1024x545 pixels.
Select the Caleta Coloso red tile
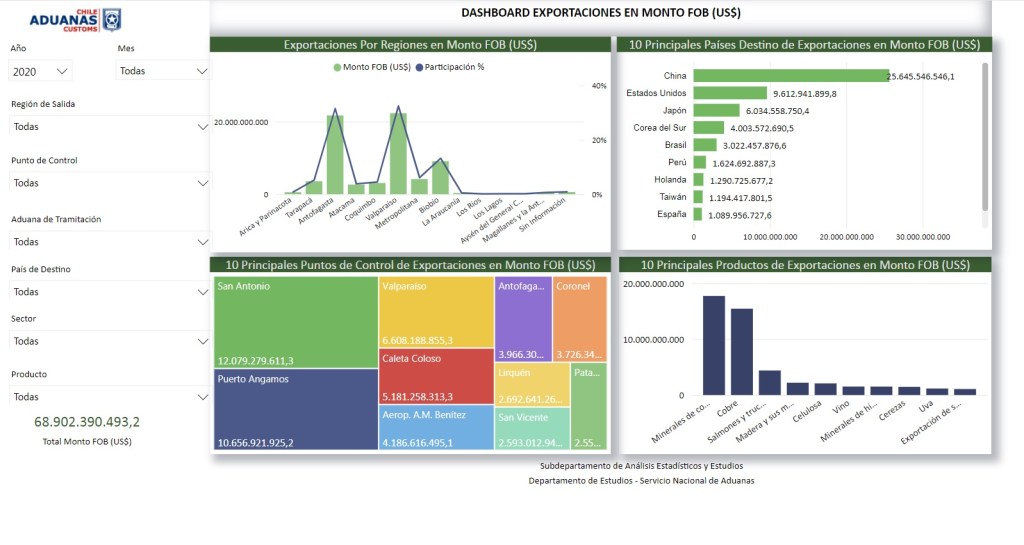click(x=435, y=375)
